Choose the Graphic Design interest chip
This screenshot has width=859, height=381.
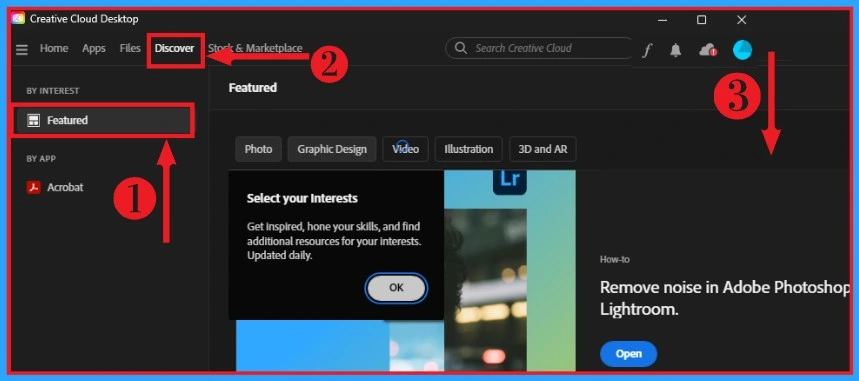tap(332, 149)
